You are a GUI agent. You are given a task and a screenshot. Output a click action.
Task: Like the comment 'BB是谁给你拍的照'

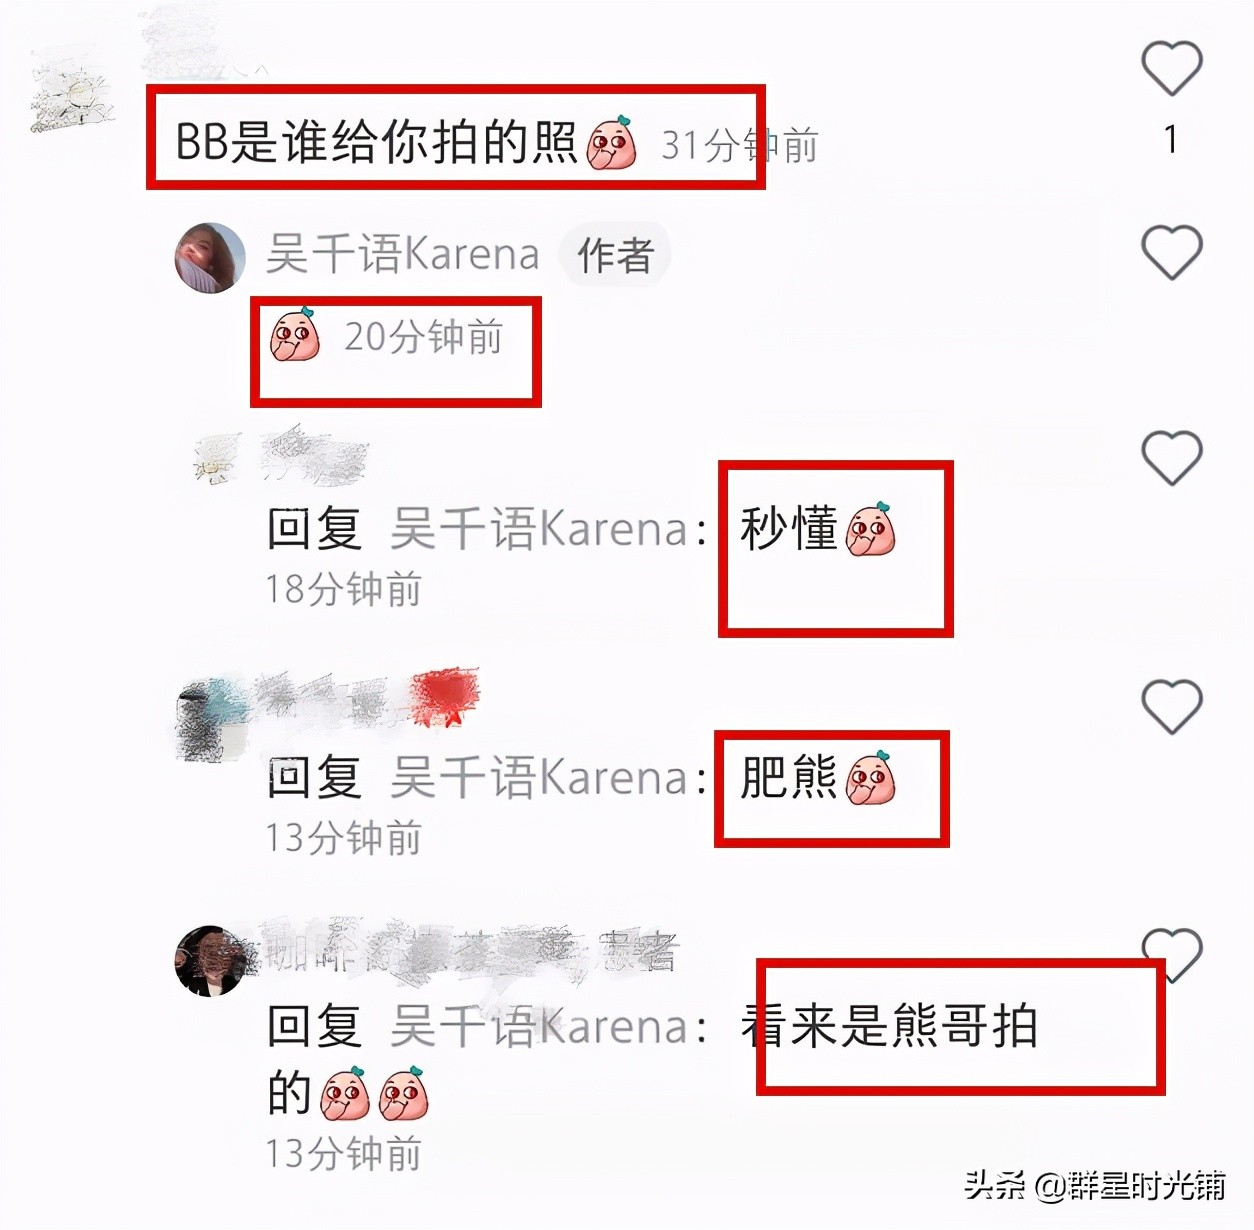tap(1171, 68)
